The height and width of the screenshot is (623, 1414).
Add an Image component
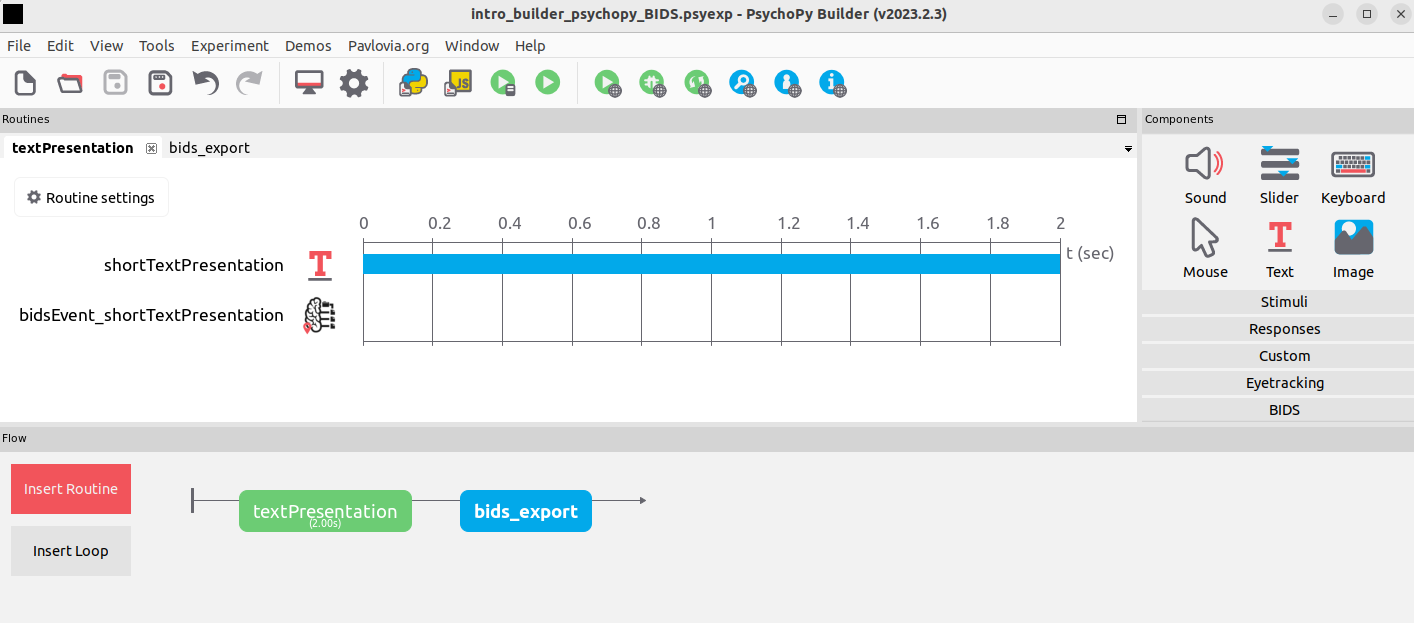pos(1353,249)
